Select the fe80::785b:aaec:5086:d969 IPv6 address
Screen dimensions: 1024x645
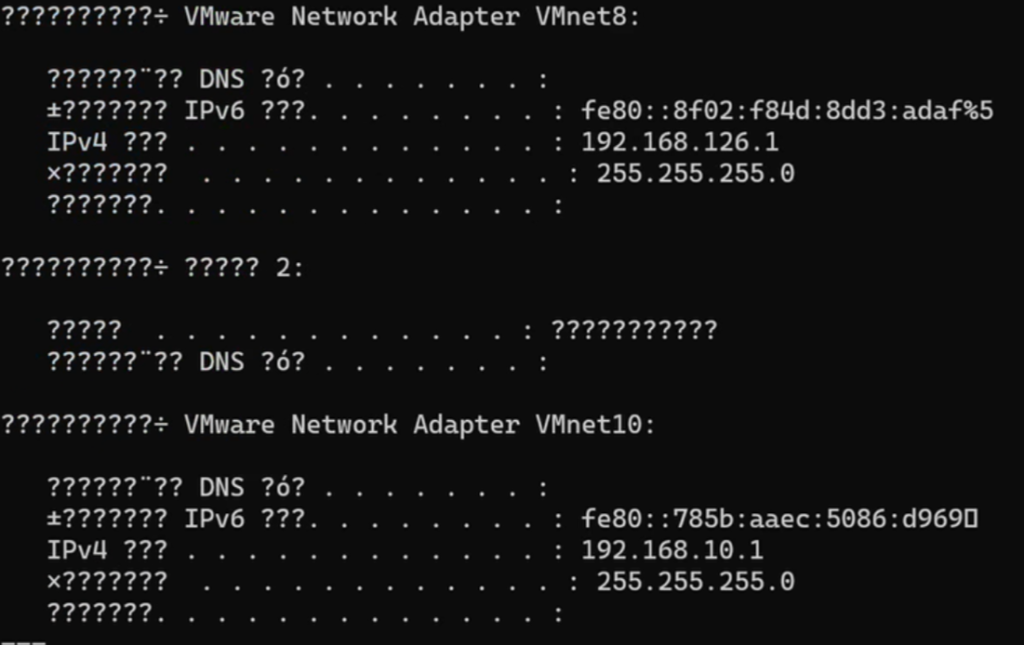click(779, 519)
